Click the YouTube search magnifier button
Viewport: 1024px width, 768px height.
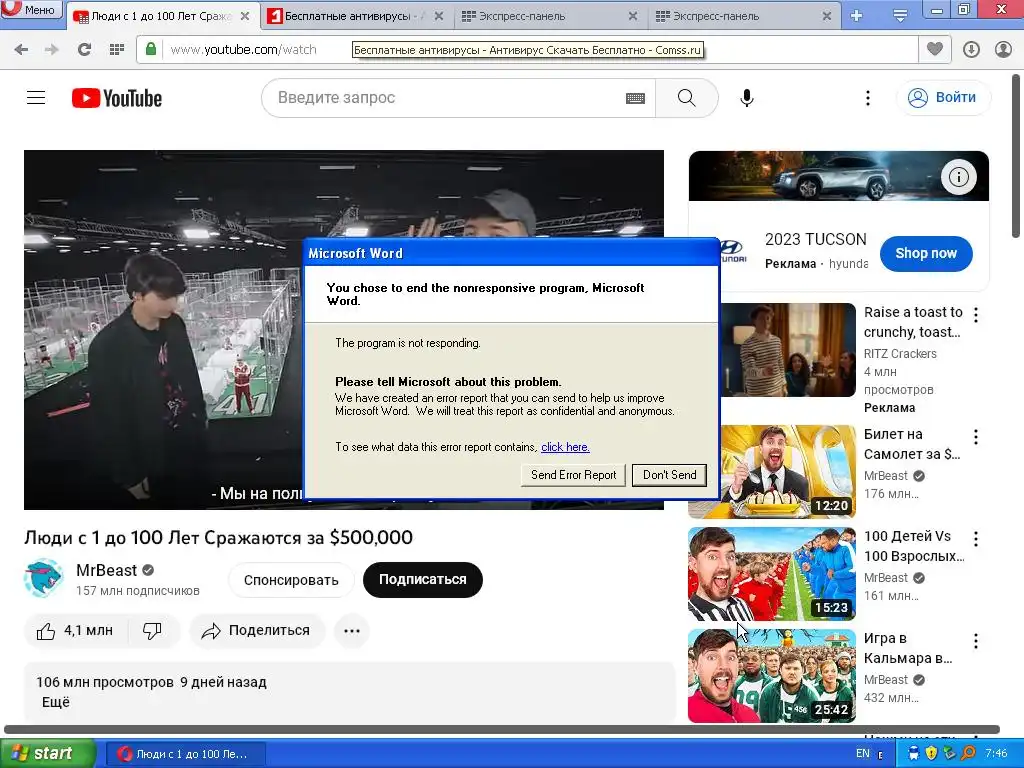tap(686, 98)
